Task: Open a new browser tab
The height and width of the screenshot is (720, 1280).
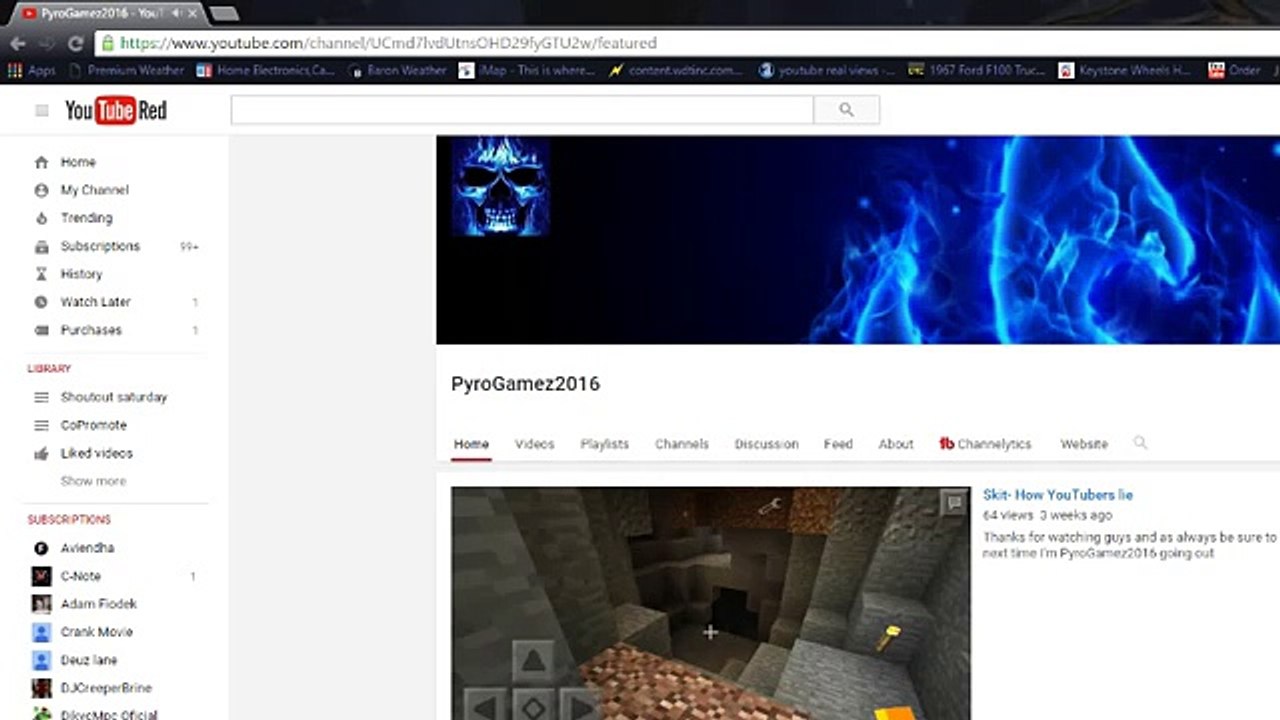Action: tap(224, 13)
